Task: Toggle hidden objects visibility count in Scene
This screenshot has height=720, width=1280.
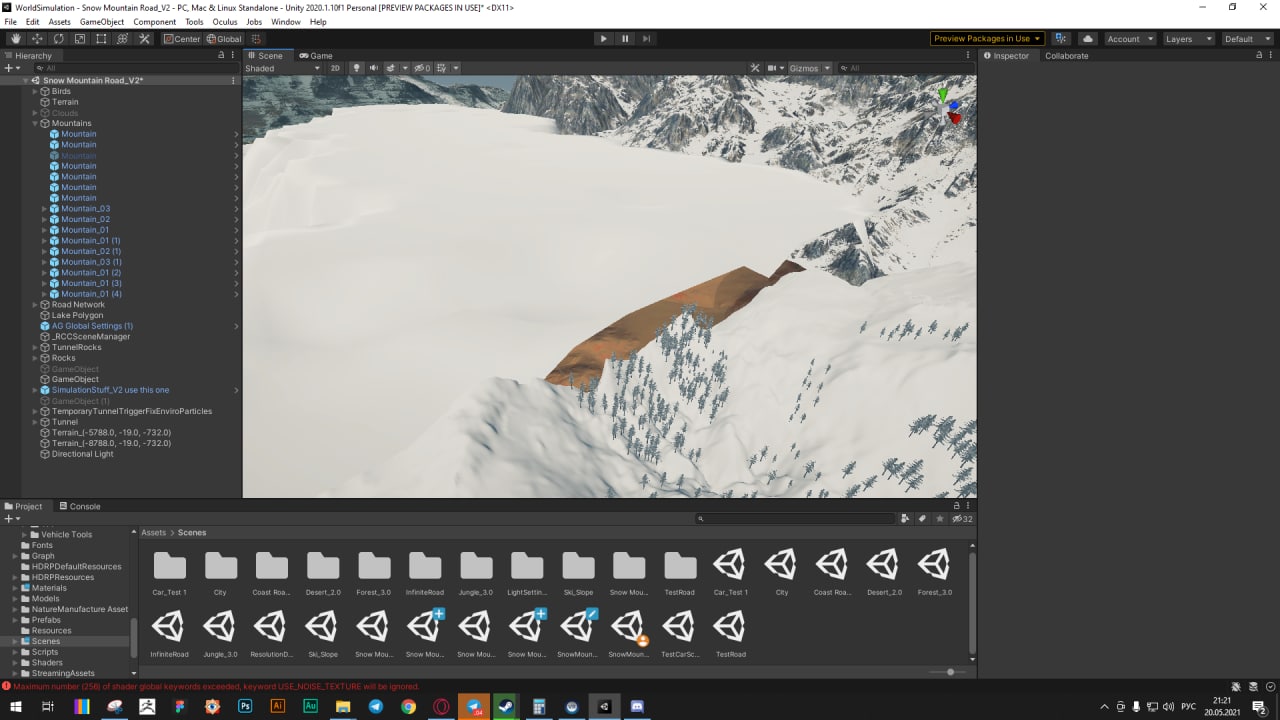Action: [423, 68]
